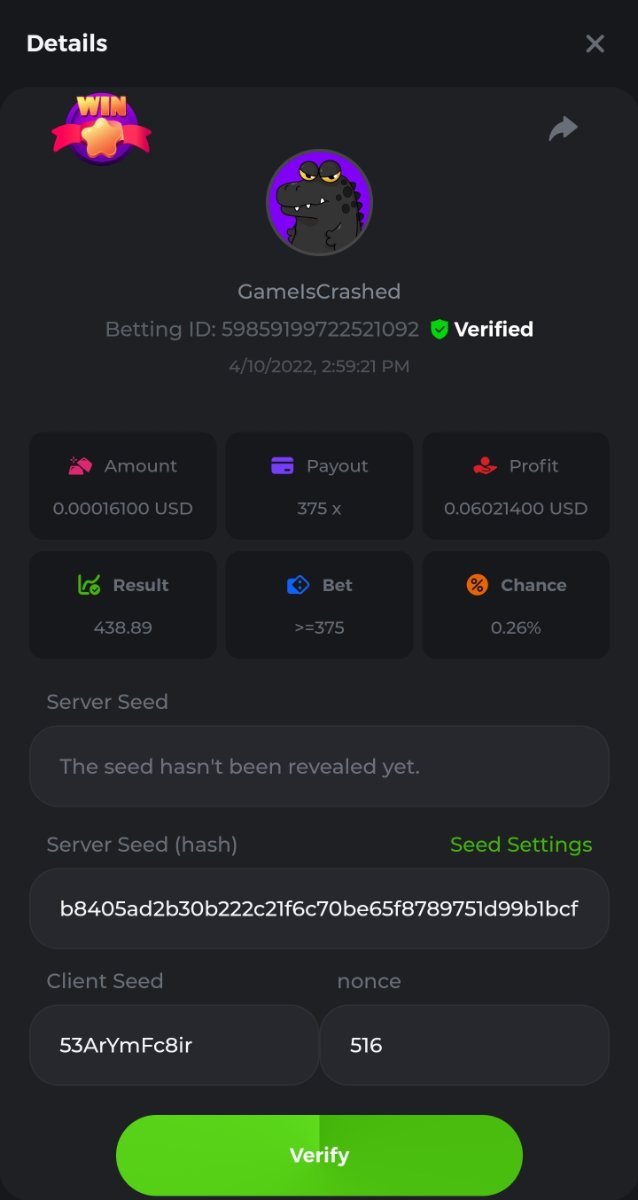Click the Client Seed field

click(x=174, y=1045)
